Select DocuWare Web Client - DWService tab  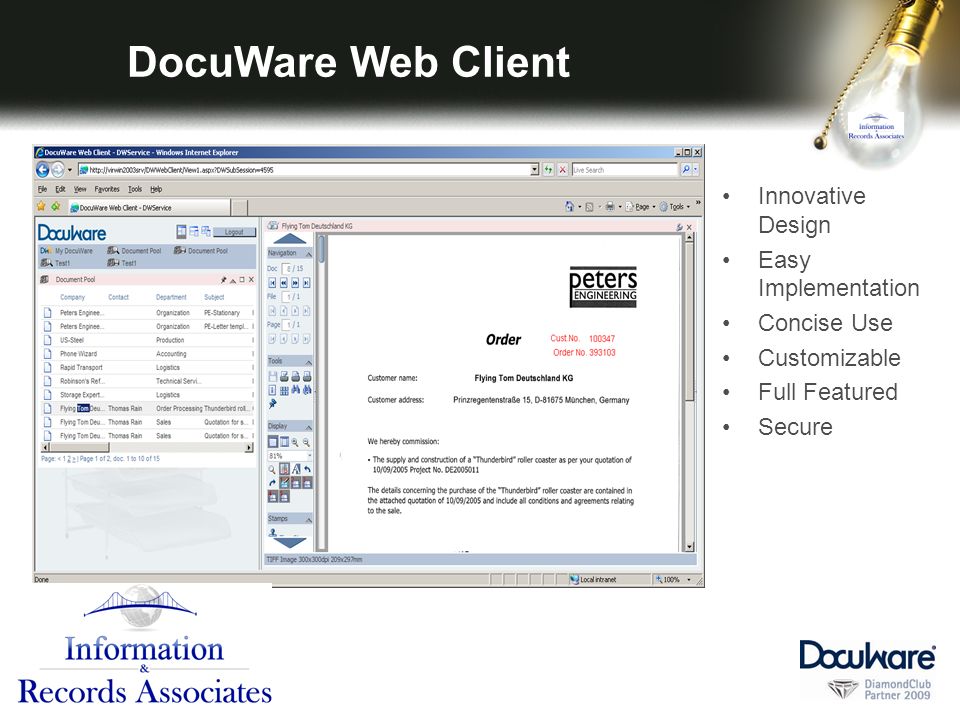(149, 208)
